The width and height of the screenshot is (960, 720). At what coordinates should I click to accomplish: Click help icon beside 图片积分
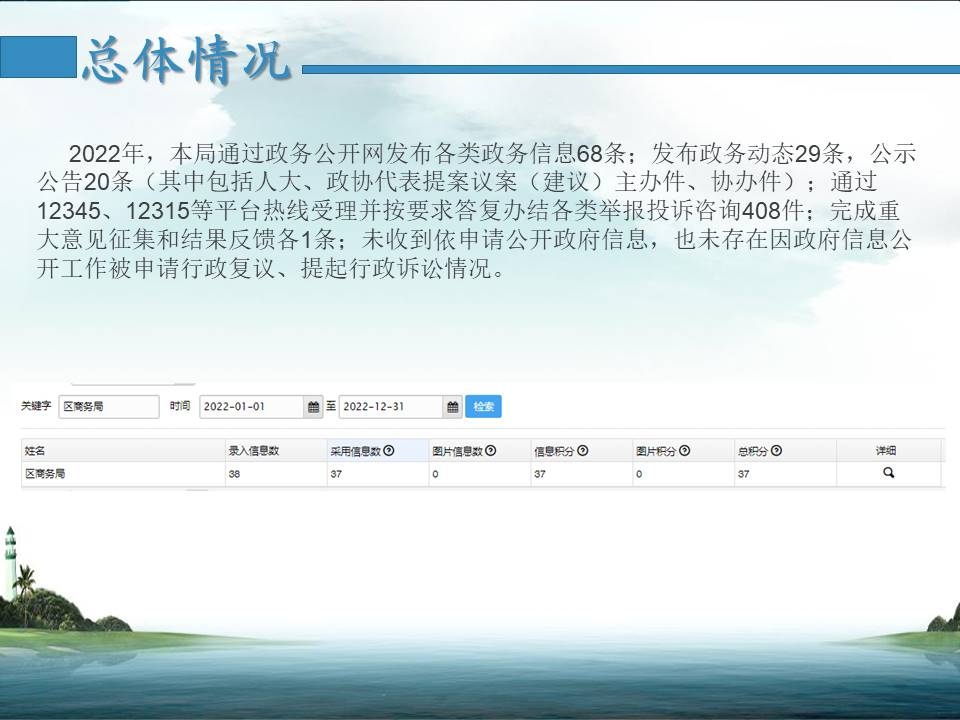[684, 451]
